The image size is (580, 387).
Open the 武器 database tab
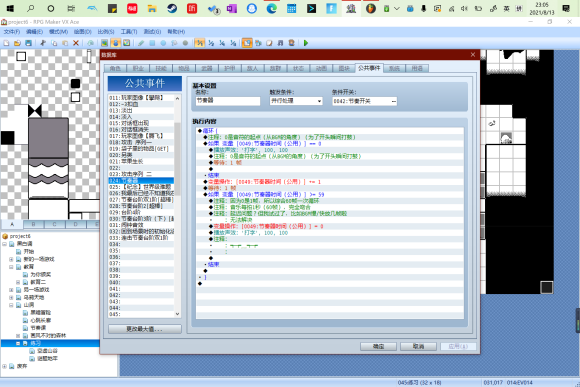(207, 68)
